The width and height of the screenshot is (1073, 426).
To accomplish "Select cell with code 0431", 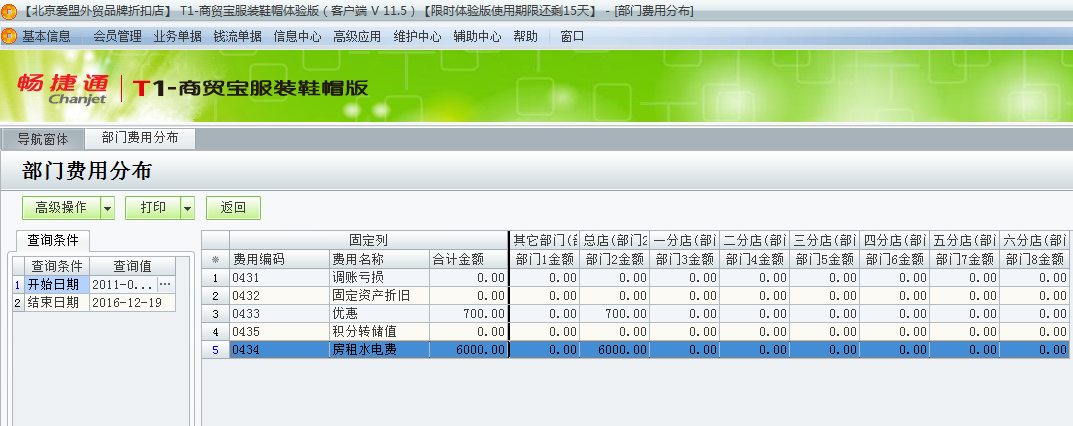I will (279, 278).
